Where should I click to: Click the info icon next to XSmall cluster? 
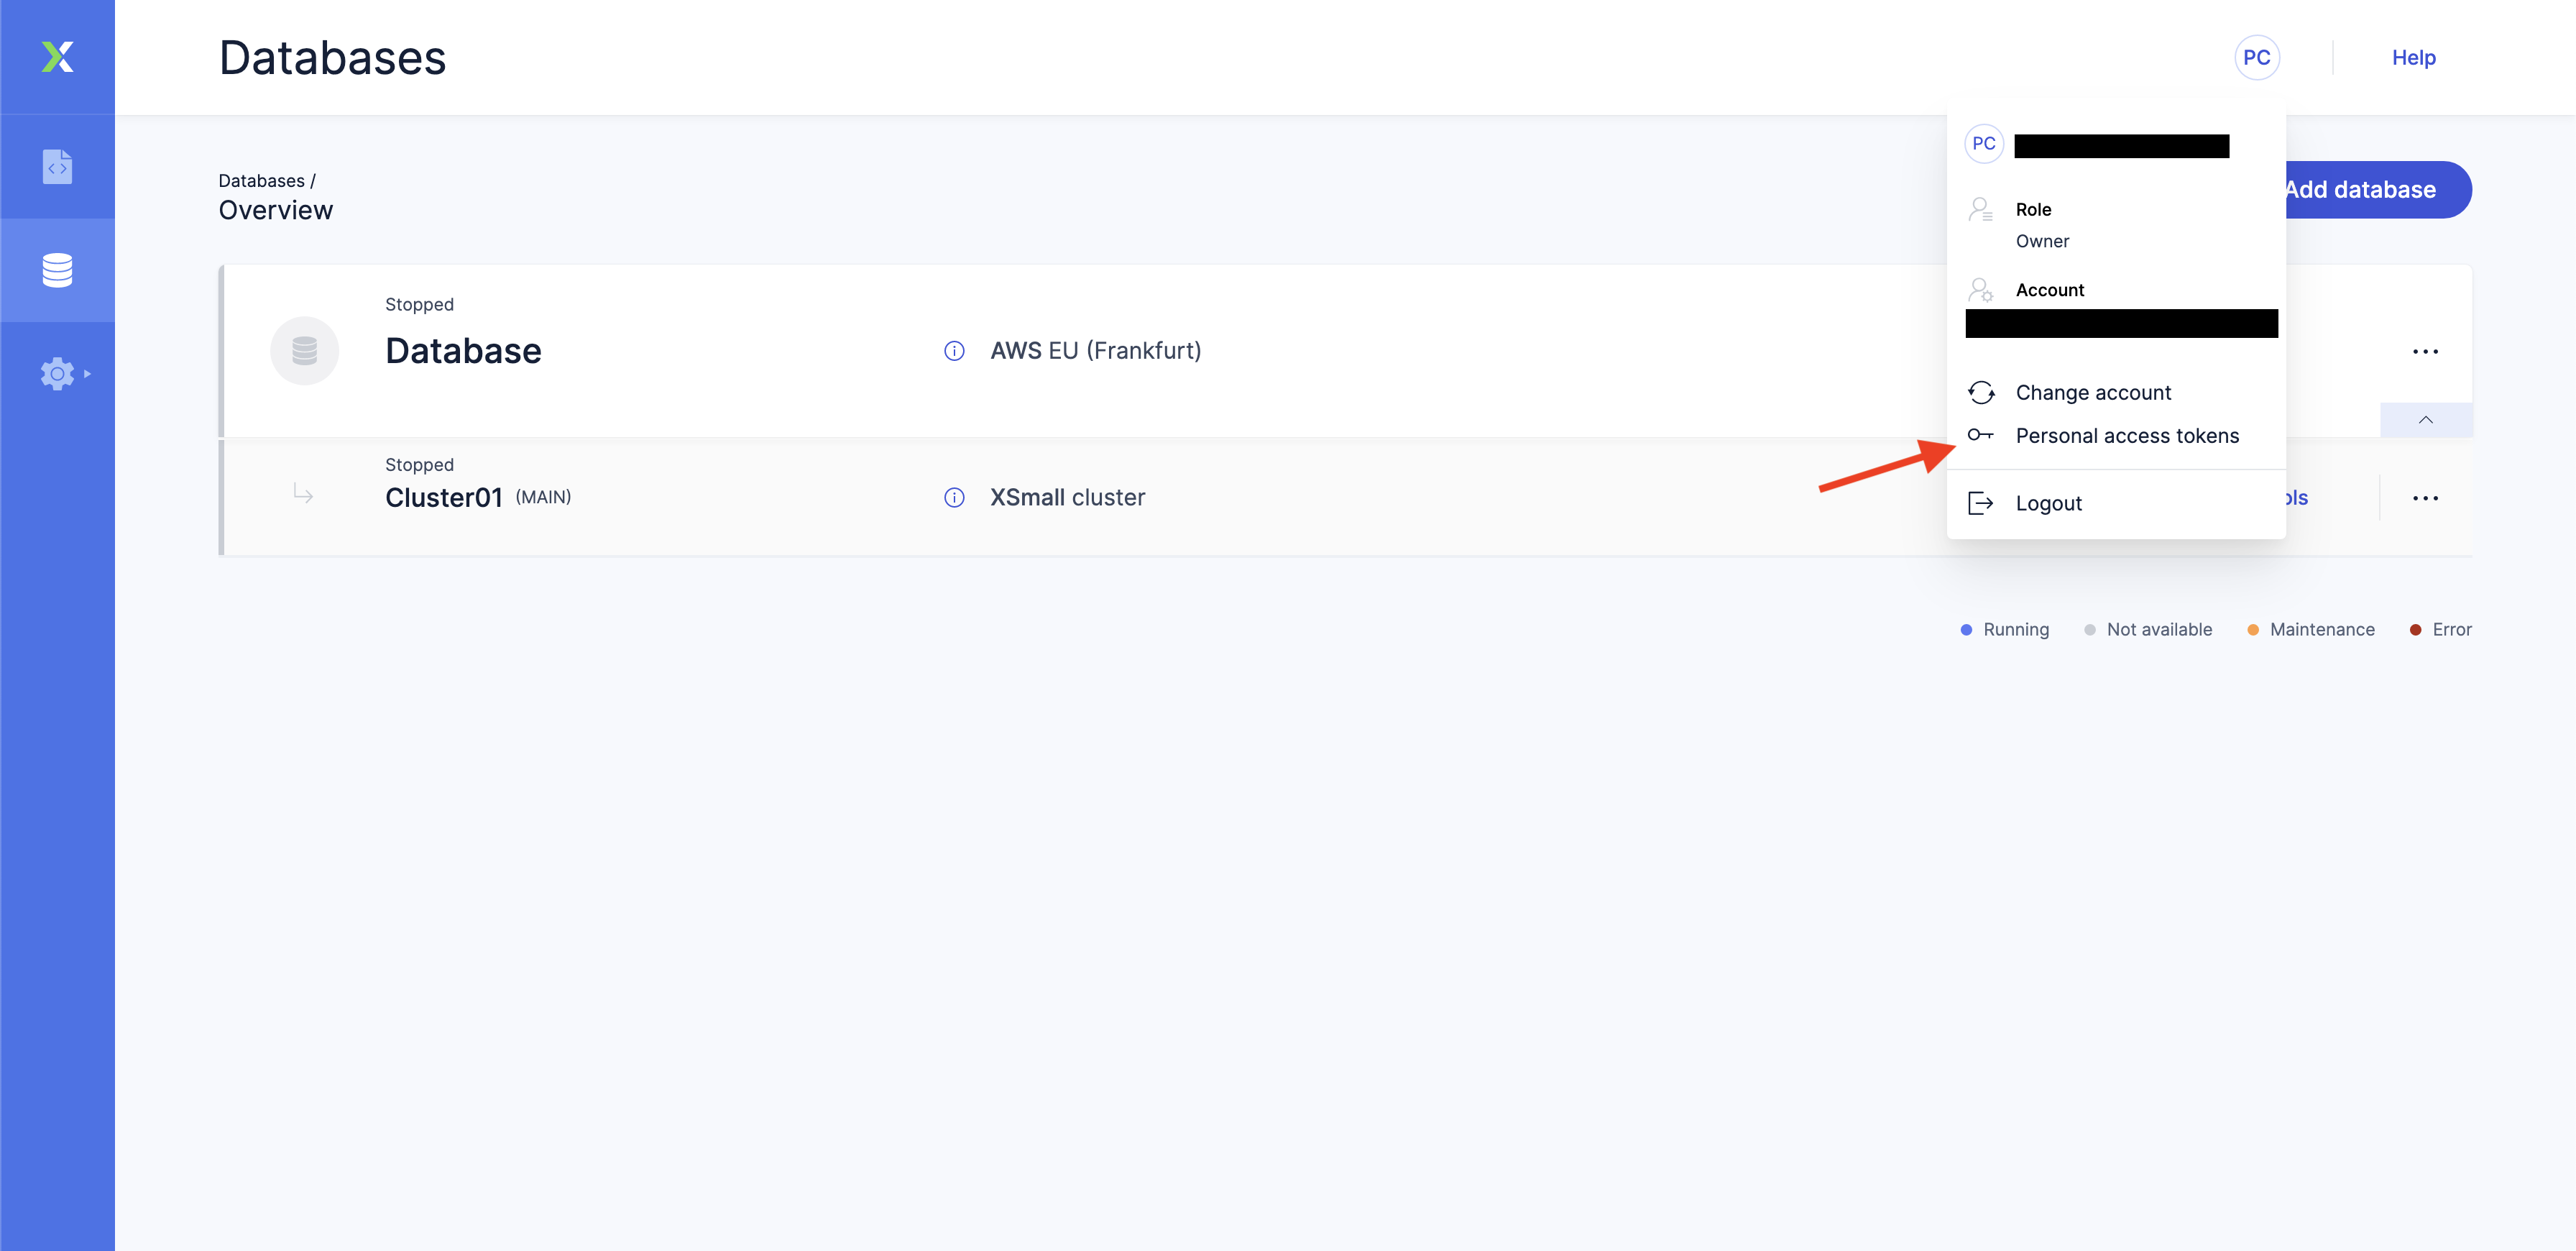(x=954, y=498)
